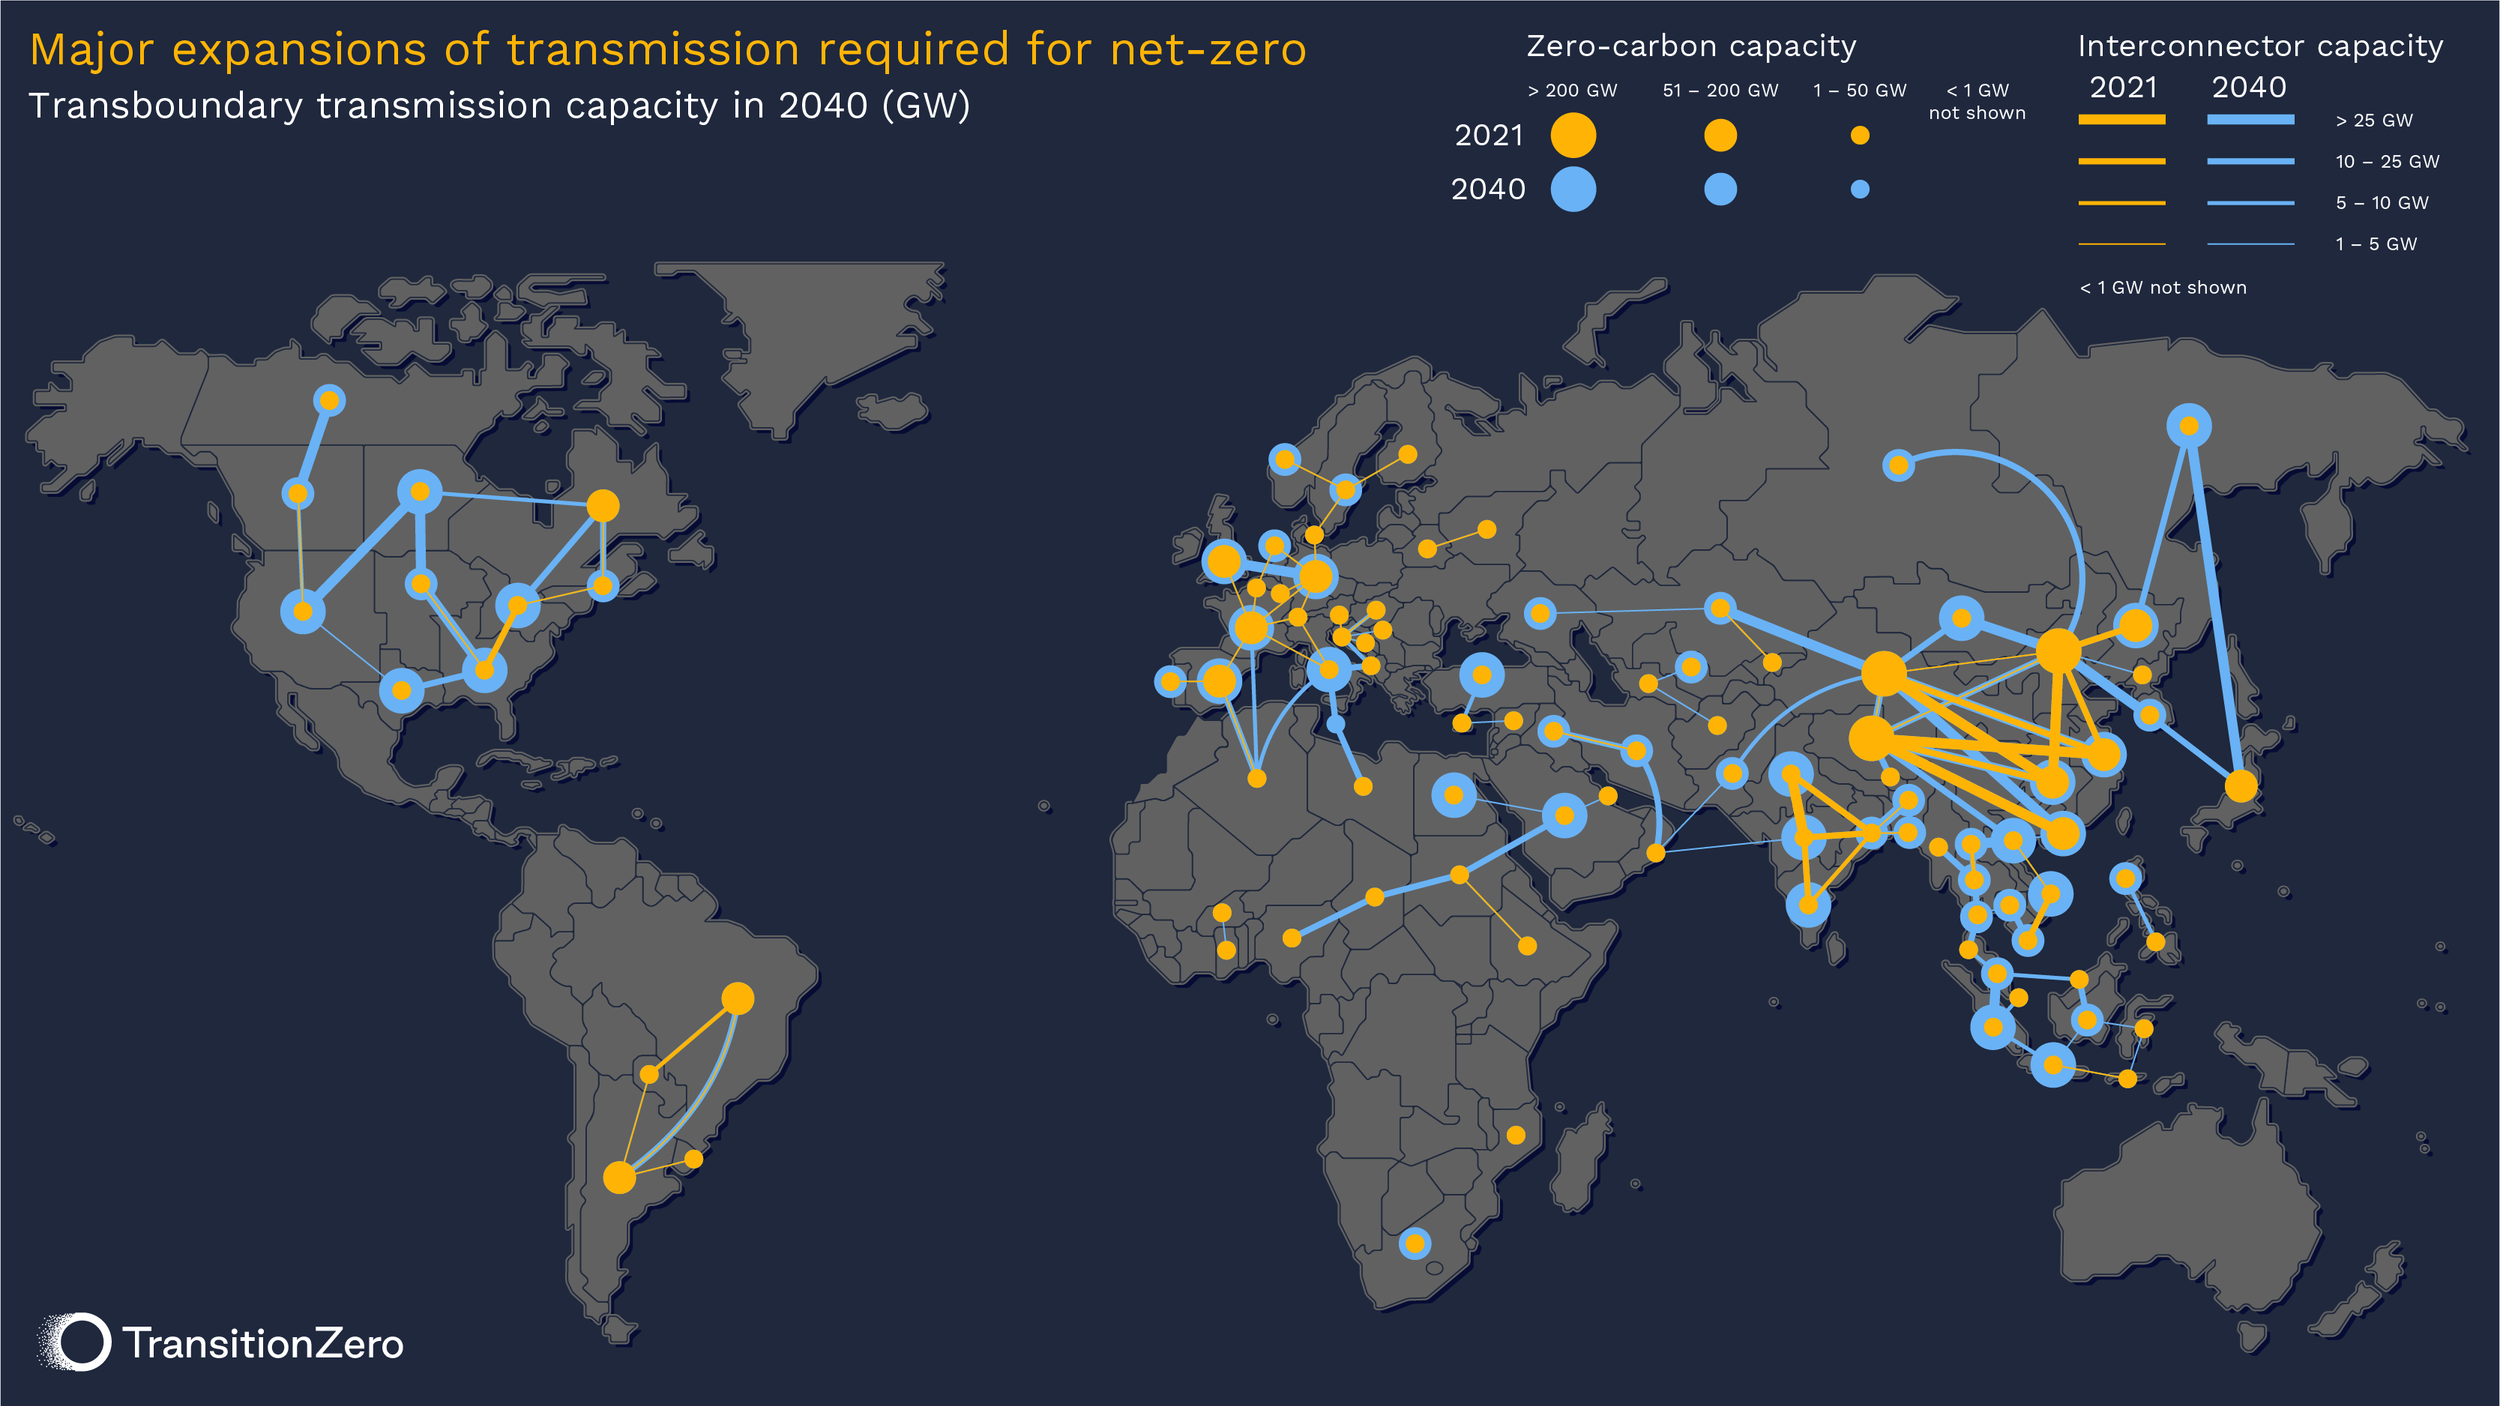The height and width of the screenshot is (1406, 2500).
Task: Click the thick blue 2040 >25 GW legend line
Action: [x=2250, y=120]
